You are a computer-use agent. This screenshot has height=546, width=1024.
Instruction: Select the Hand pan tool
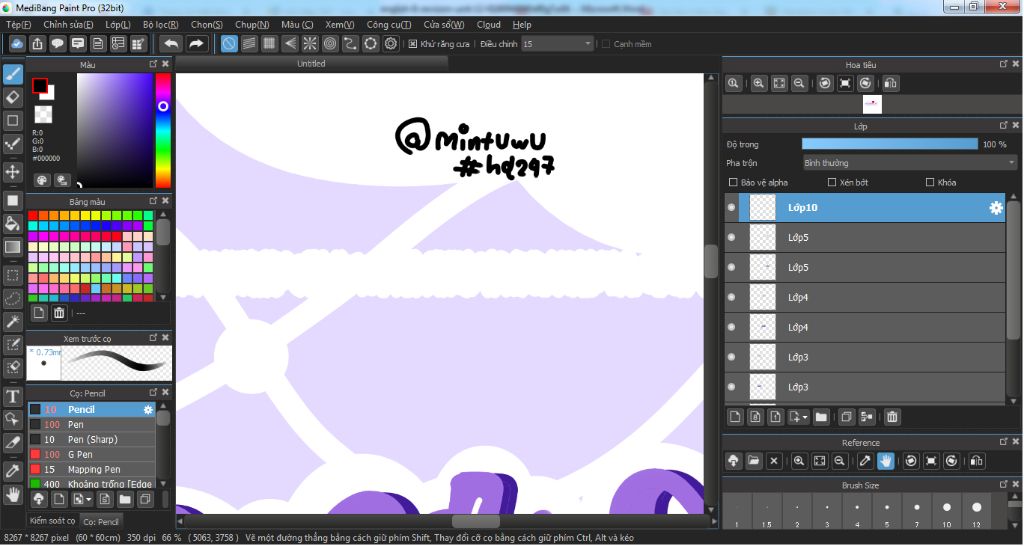[x=12, y=494]
